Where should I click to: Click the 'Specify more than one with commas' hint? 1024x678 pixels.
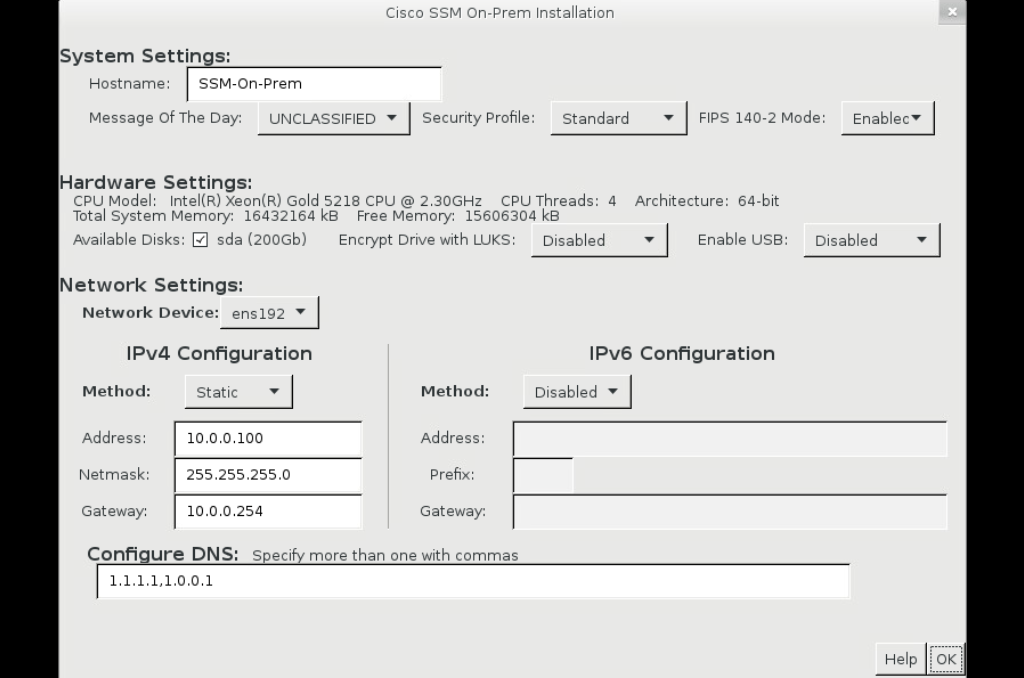(385, 556)
